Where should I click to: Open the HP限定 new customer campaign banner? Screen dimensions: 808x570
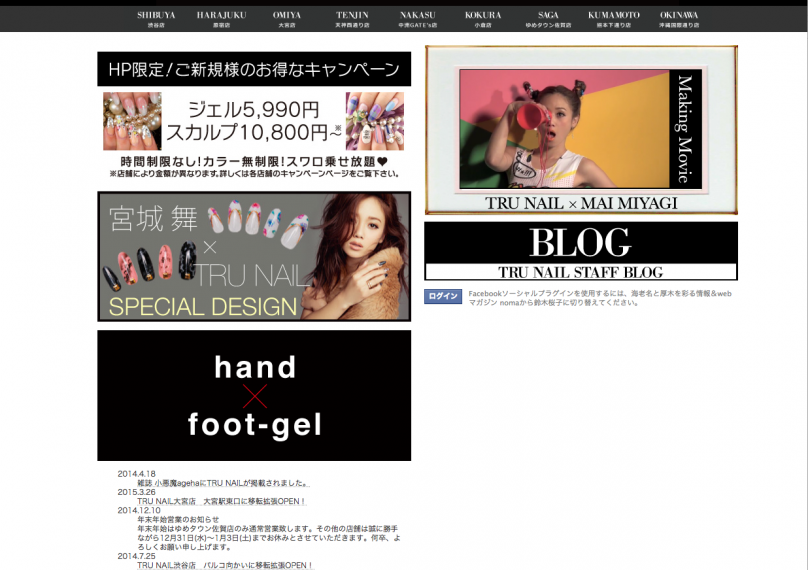tap(254, 69)
